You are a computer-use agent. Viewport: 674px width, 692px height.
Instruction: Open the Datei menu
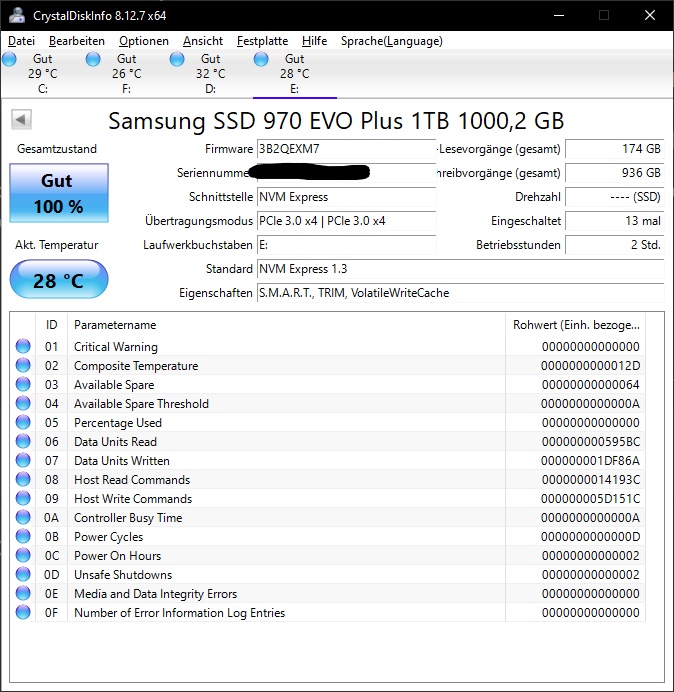pos(21,41)
